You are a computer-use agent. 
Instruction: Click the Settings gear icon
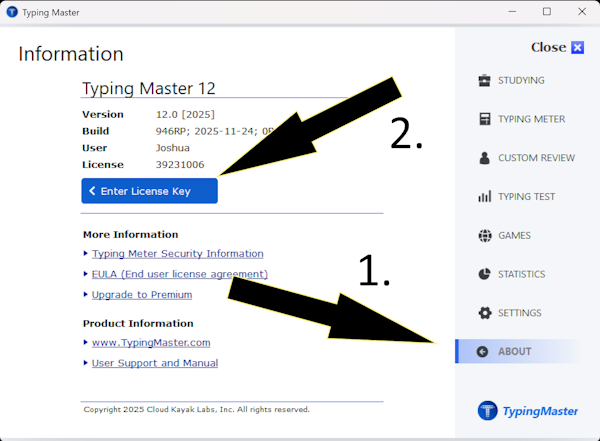(485, 313)
